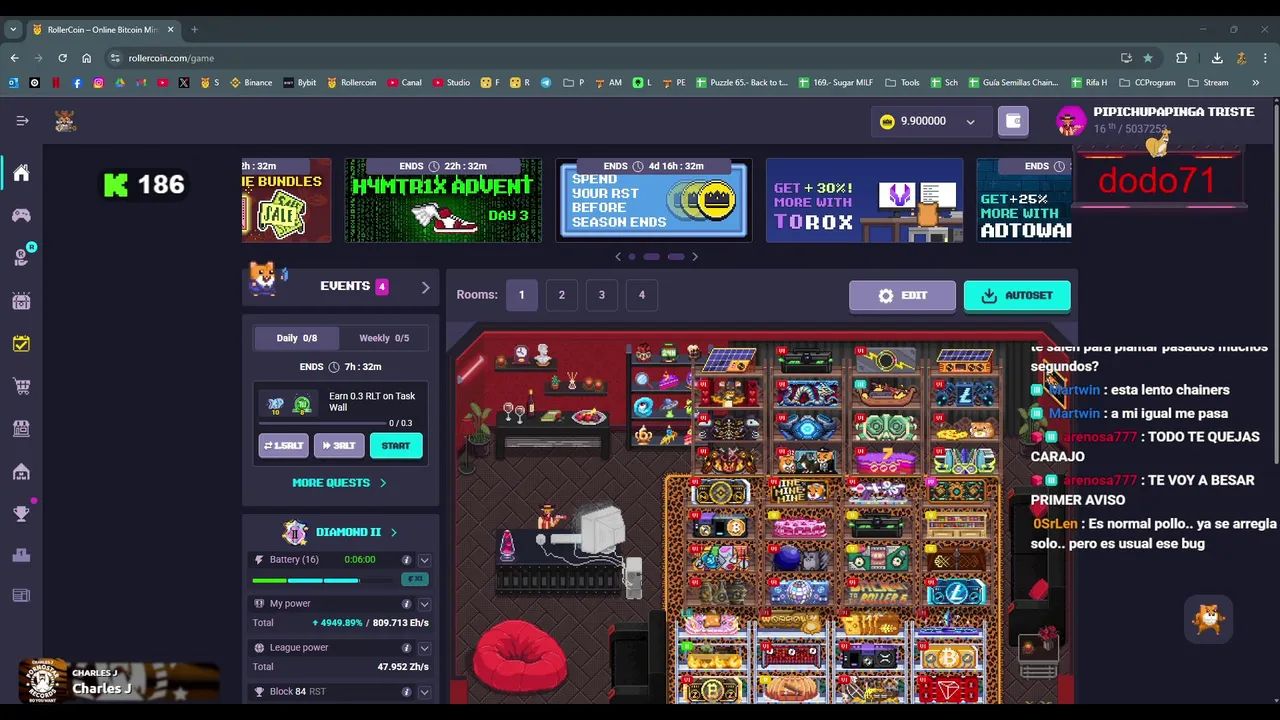Open the Instagram bookmark icon
The width and height of the screenshot is (1280, 720).
(x=98, y=83)
